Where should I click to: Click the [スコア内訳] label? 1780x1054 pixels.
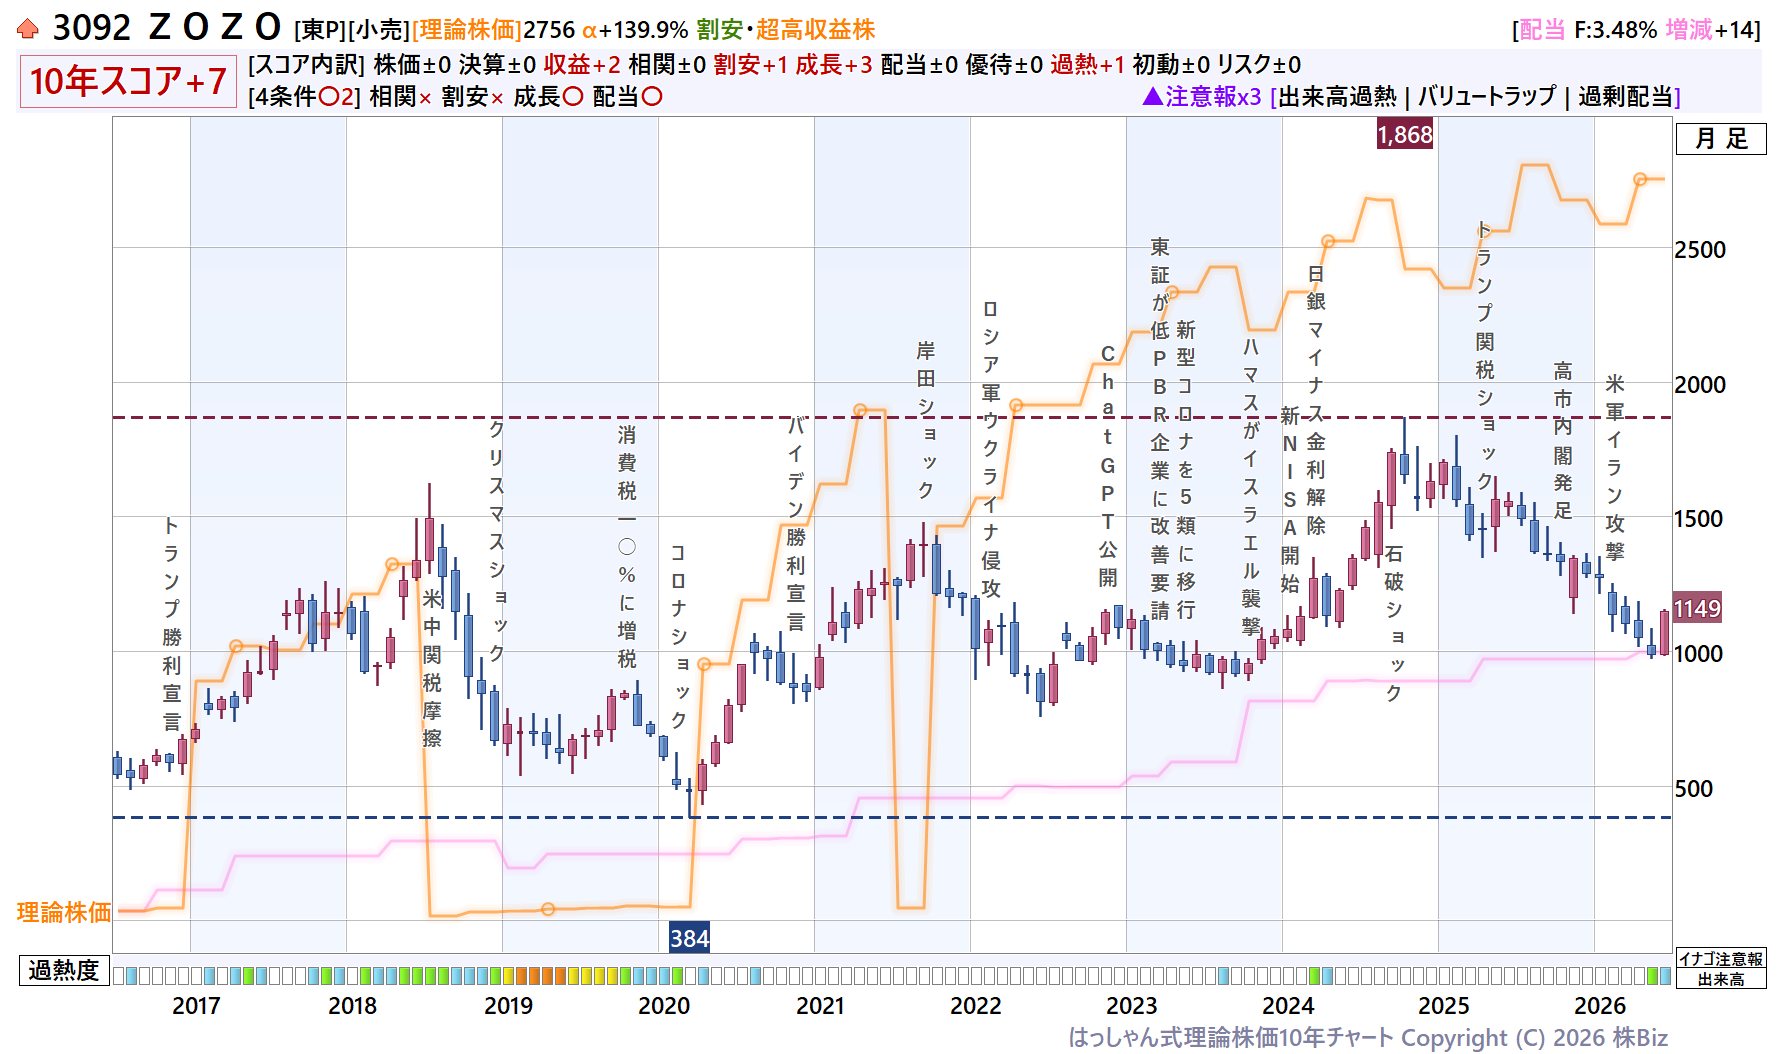point(306,65)
